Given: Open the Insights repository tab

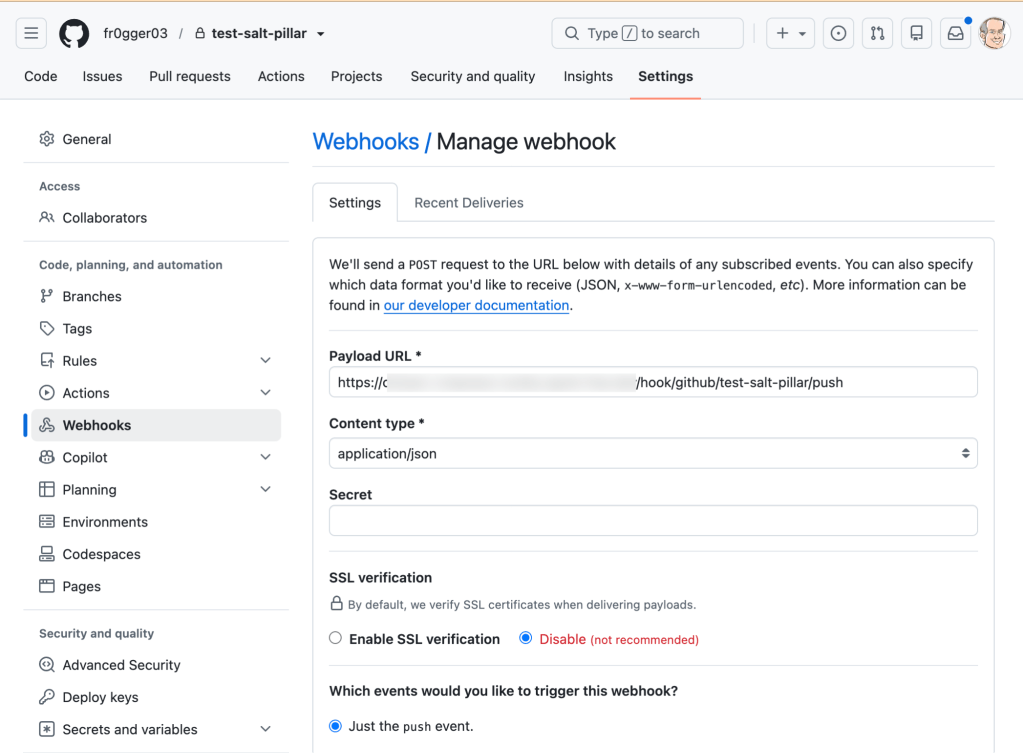Looking at the screenshot, I should pyautogui.click(x=588, y=76).
